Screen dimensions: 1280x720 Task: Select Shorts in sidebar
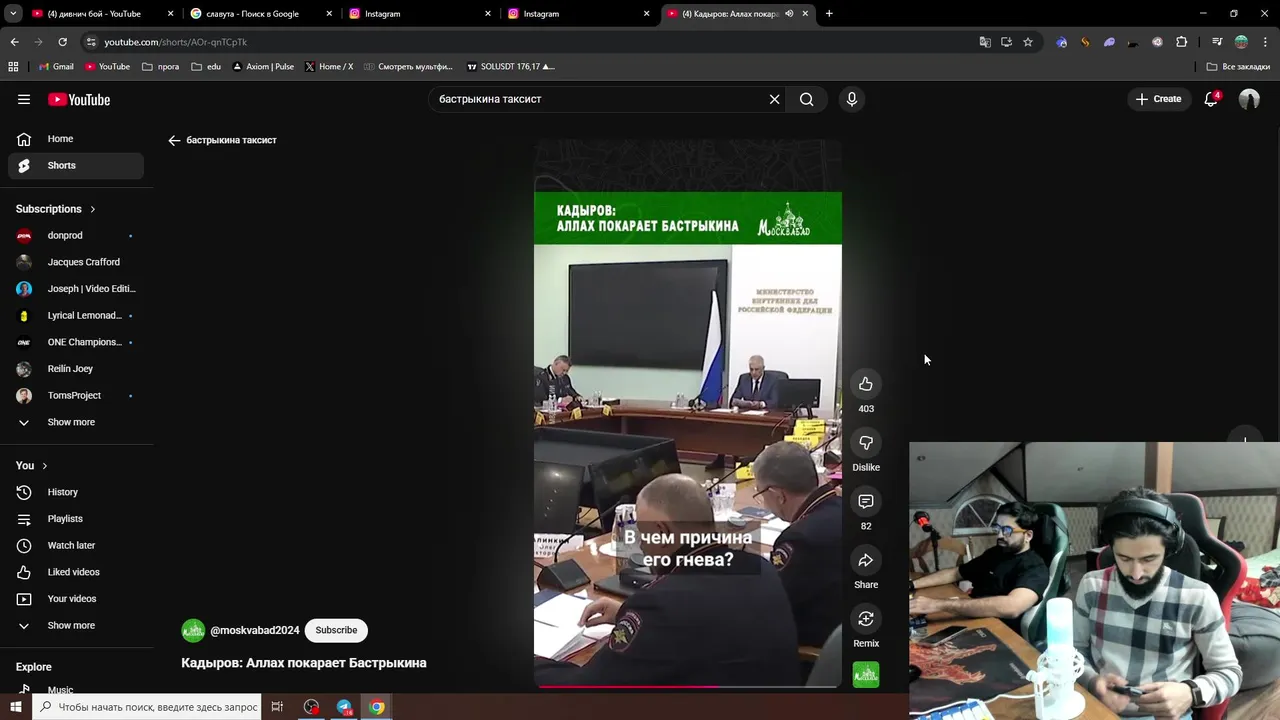click(x=76, y=165)
